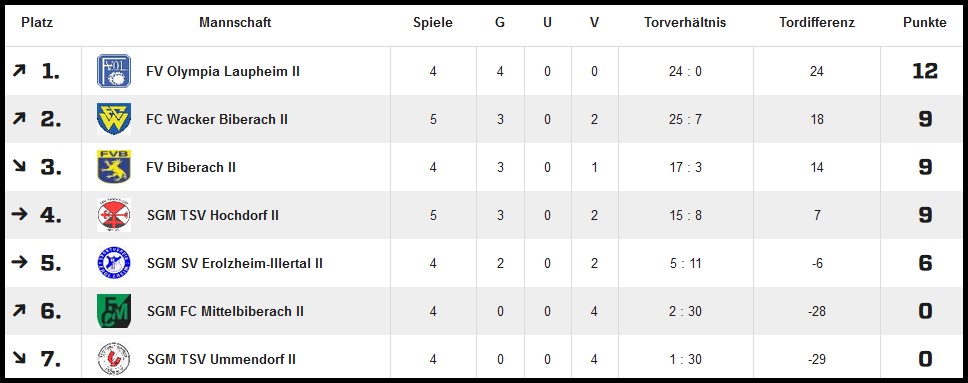Sort table by Punkte column header
The image size is (968, 383).
[x=925, y=23]
